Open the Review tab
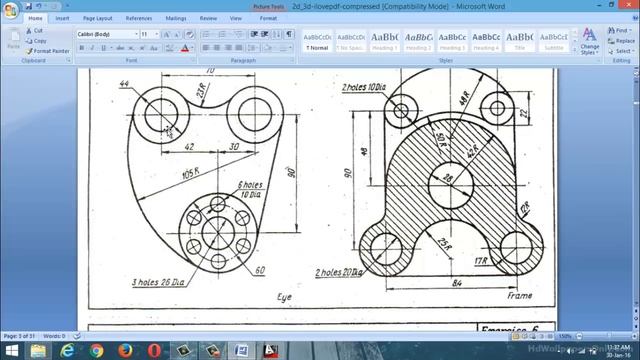 click(208, 18)
